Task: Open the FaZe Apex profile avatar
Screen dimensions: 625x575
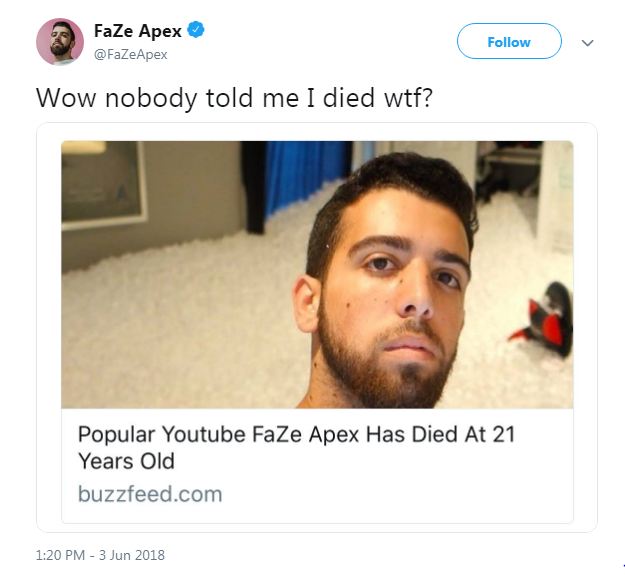Action: coord(60,41)
